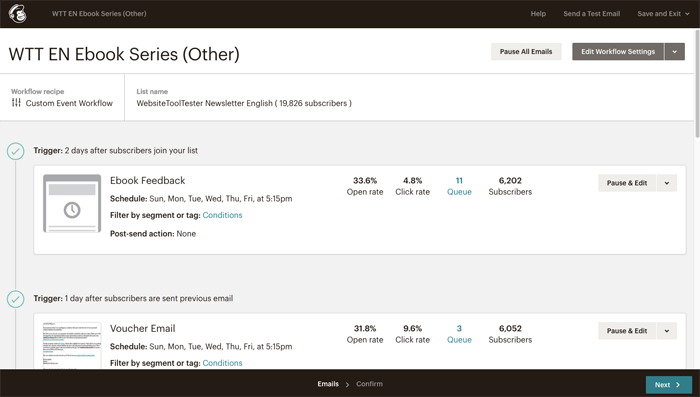Open Conditions link under Voucher Email
This screenshot has width=700, height=397.
coord(222,363)
